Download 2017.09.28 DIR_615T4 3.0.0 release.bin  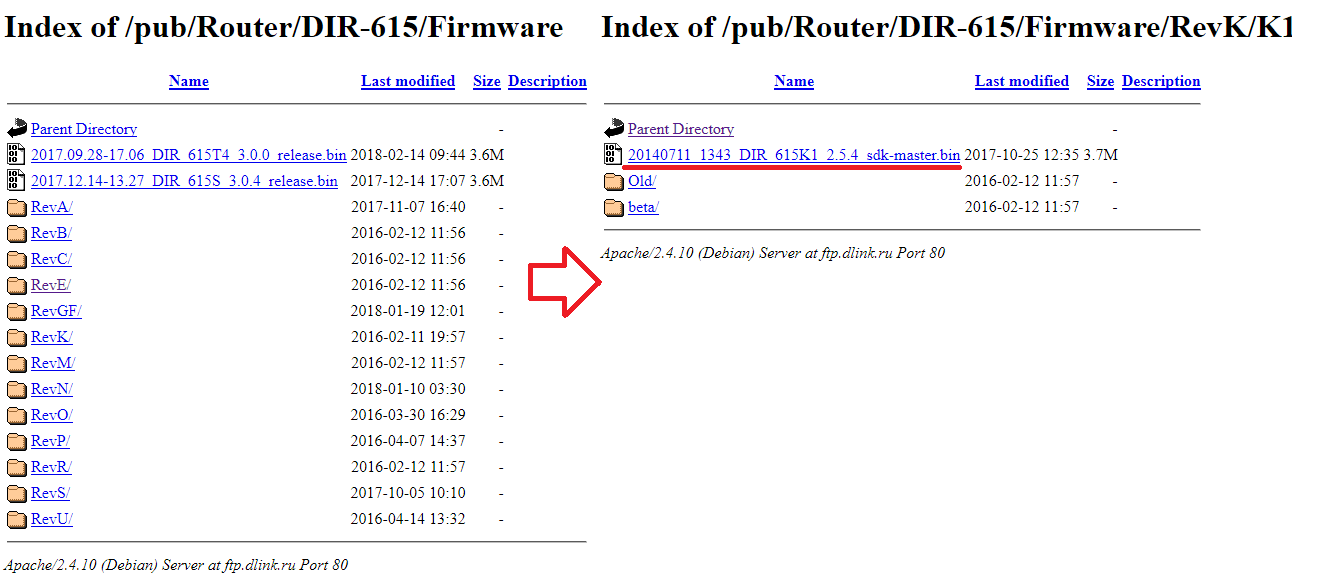(x=189, y=155)
